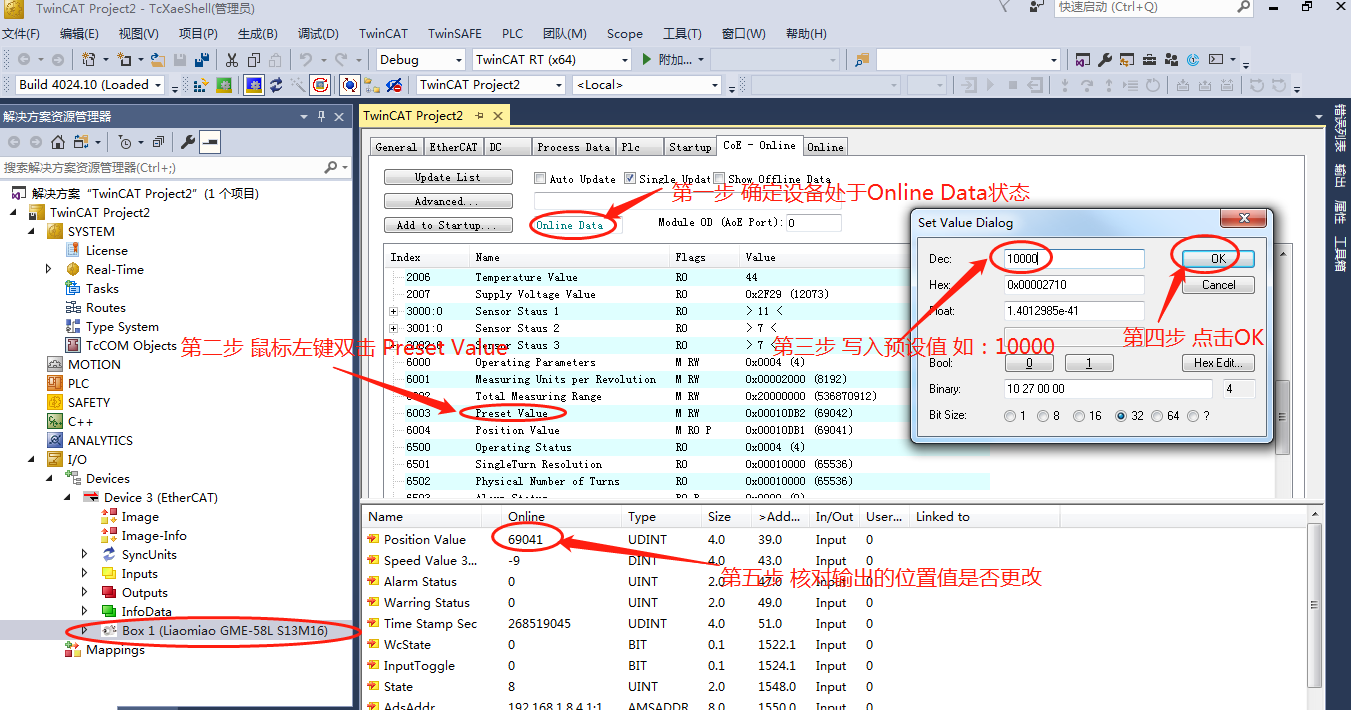Open the TwinSAFE menu
1351x710 pixels.
(x=455, y=34)
